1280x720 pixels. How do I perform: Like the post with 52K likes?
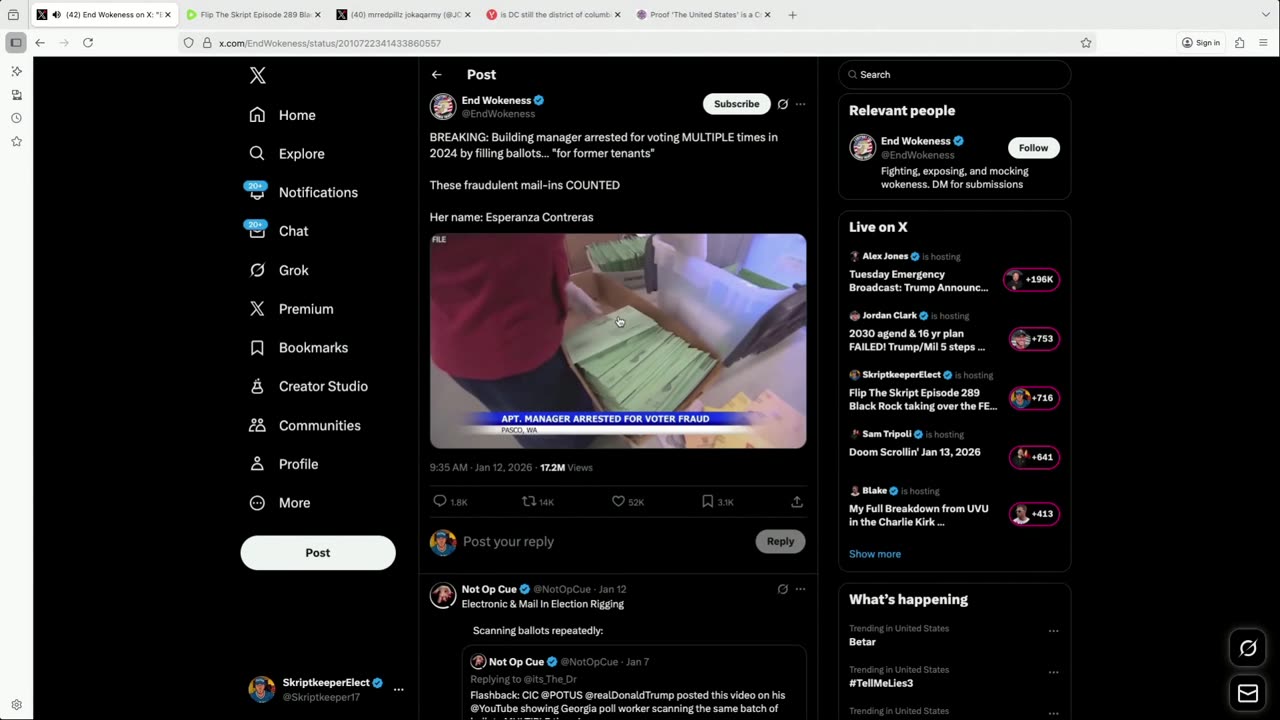pos(618,501)
